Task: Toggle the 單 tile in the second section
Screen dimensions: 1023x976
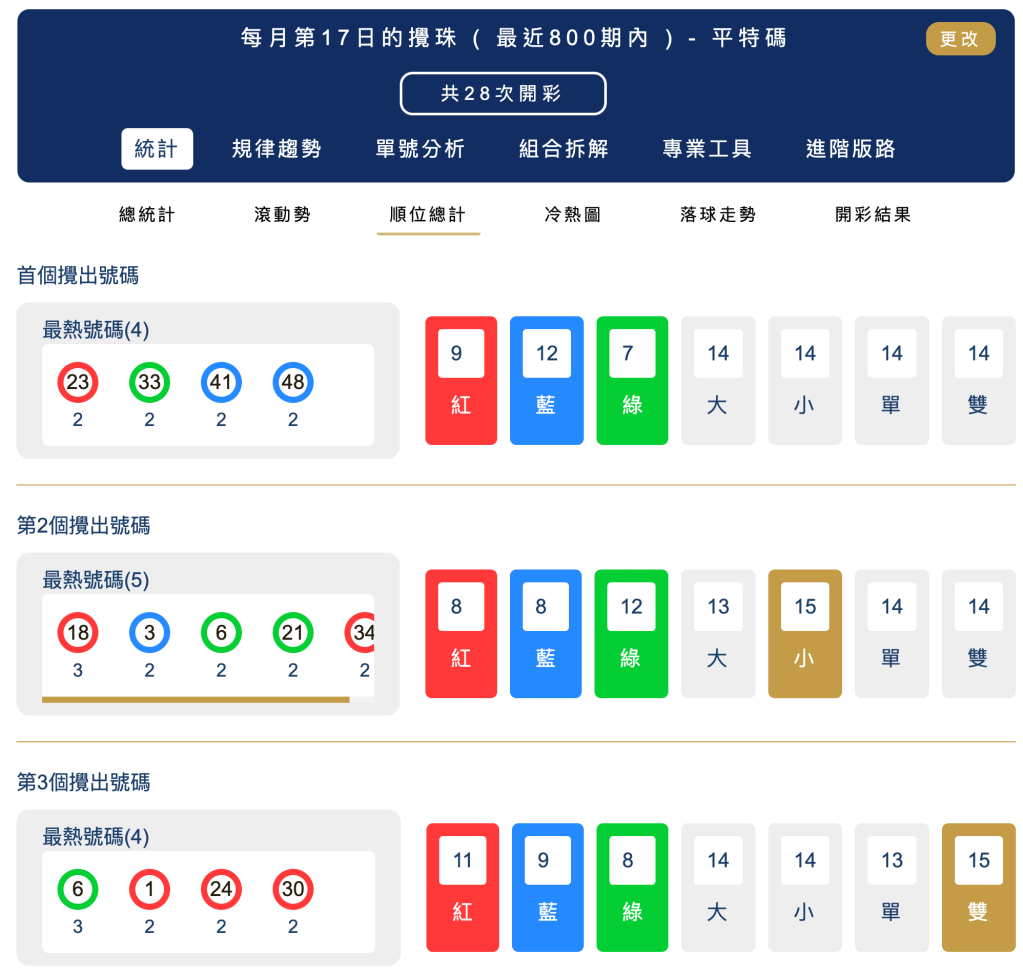Action: click(x=890, y=633)
